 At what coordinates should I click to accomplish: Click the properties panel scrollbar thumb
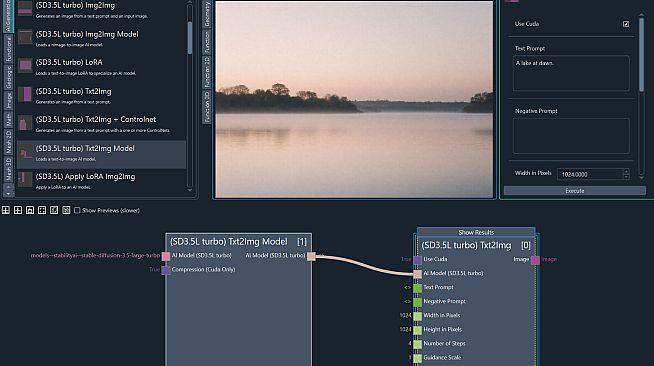click(641, 54)
